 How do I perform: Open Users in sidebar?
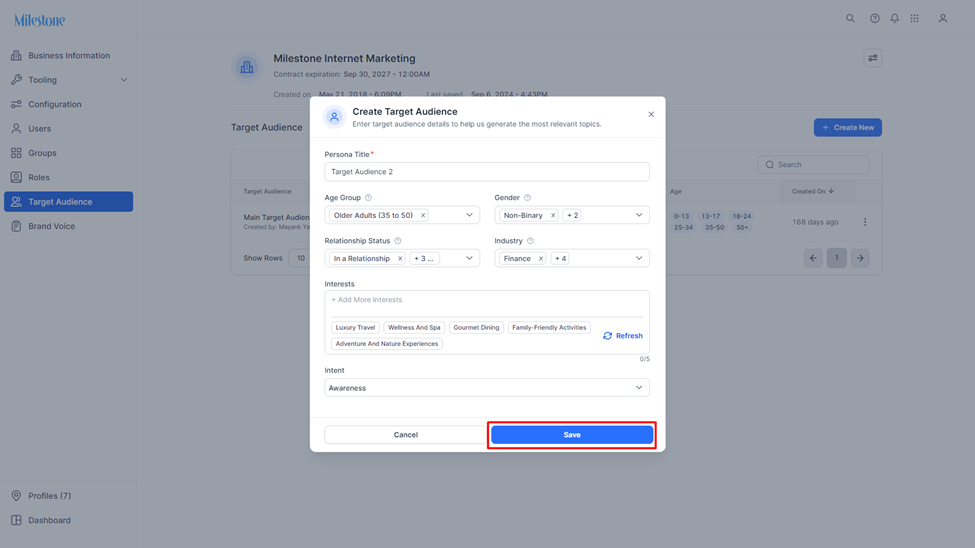pos(68,129)
